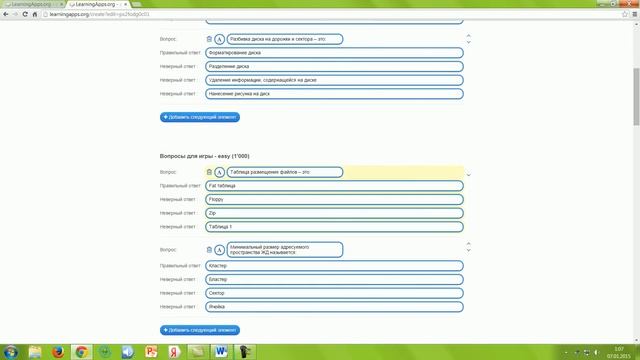640x360 pixels.
Task: Edit wrong answer 'Сектор'
Action: (x=334, y=293)
